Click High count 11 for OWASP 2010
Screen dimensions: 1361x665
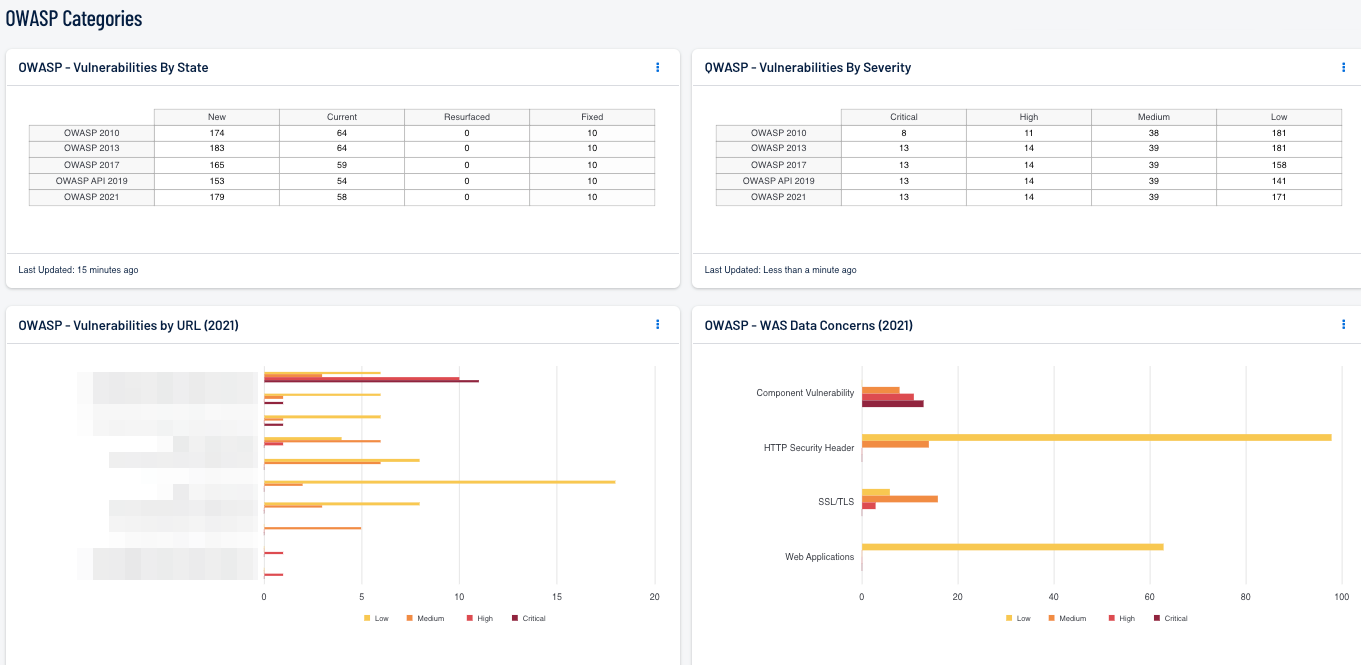click(1029, 133)
